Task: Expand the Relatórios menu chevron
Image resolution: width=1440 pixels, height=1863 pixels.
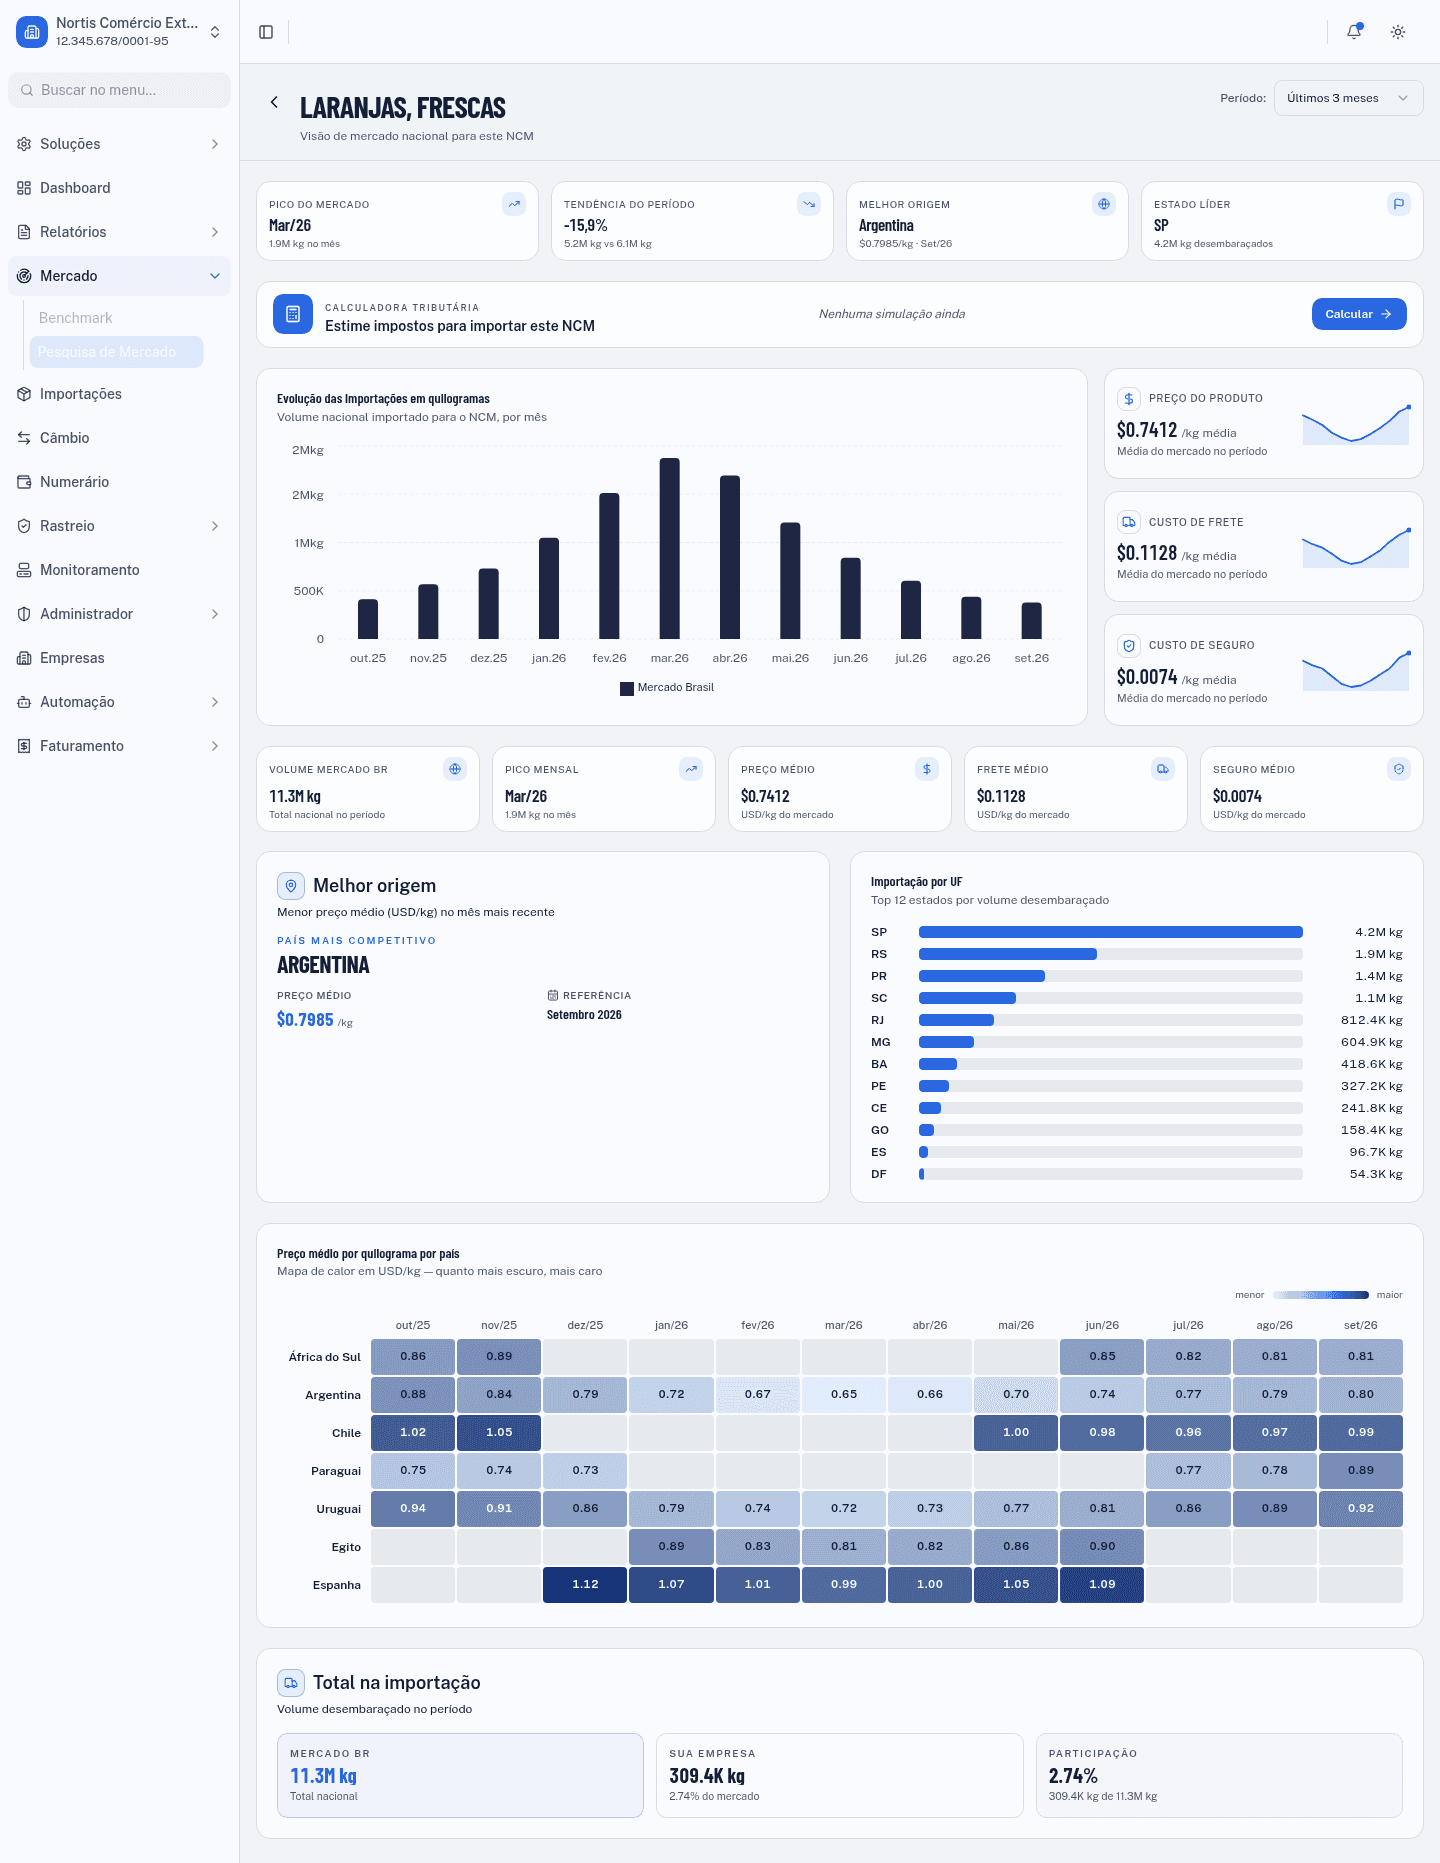Action: (215, 232)
